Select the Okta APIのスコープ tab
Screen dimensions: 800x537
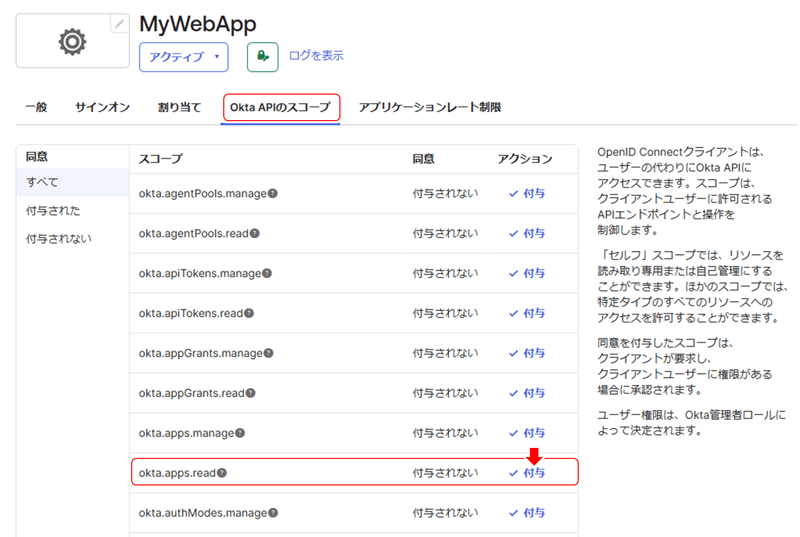281,107
